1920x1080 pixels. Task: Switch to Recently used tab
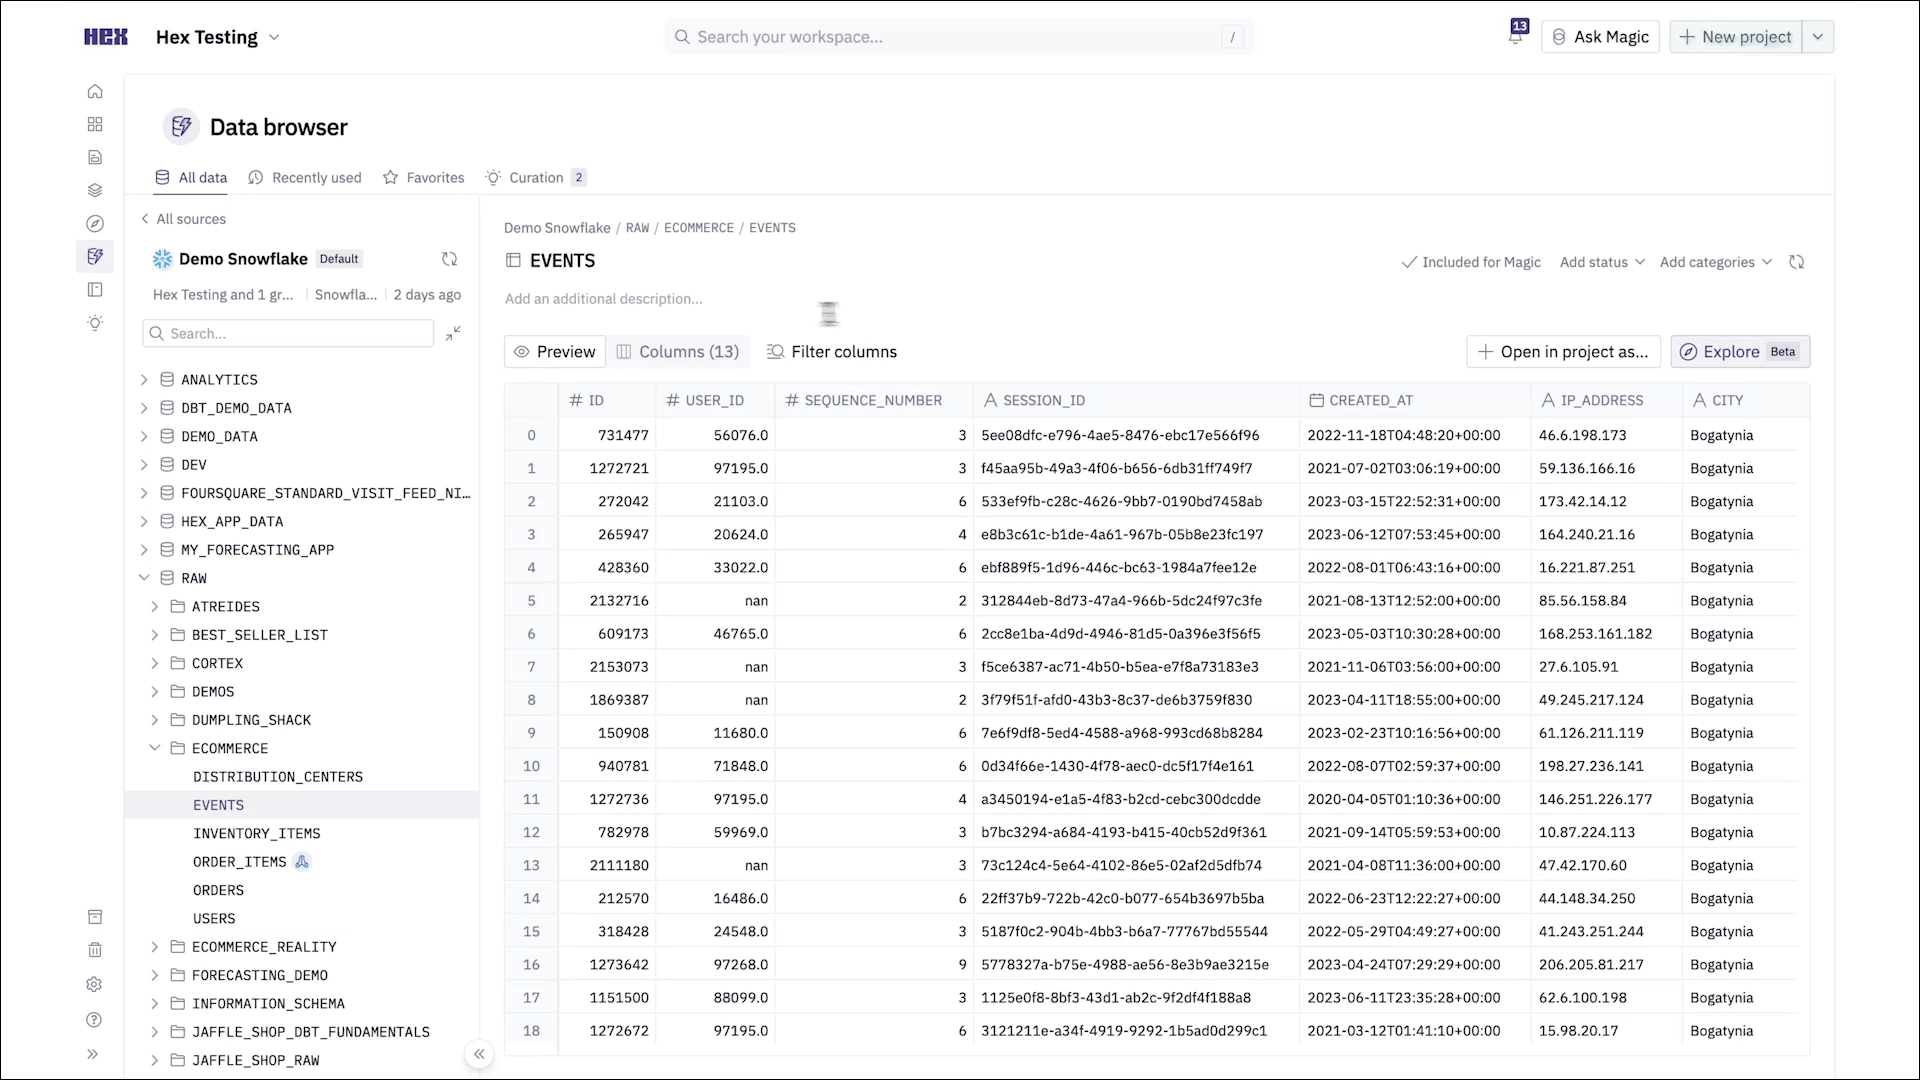coord(305,178)
